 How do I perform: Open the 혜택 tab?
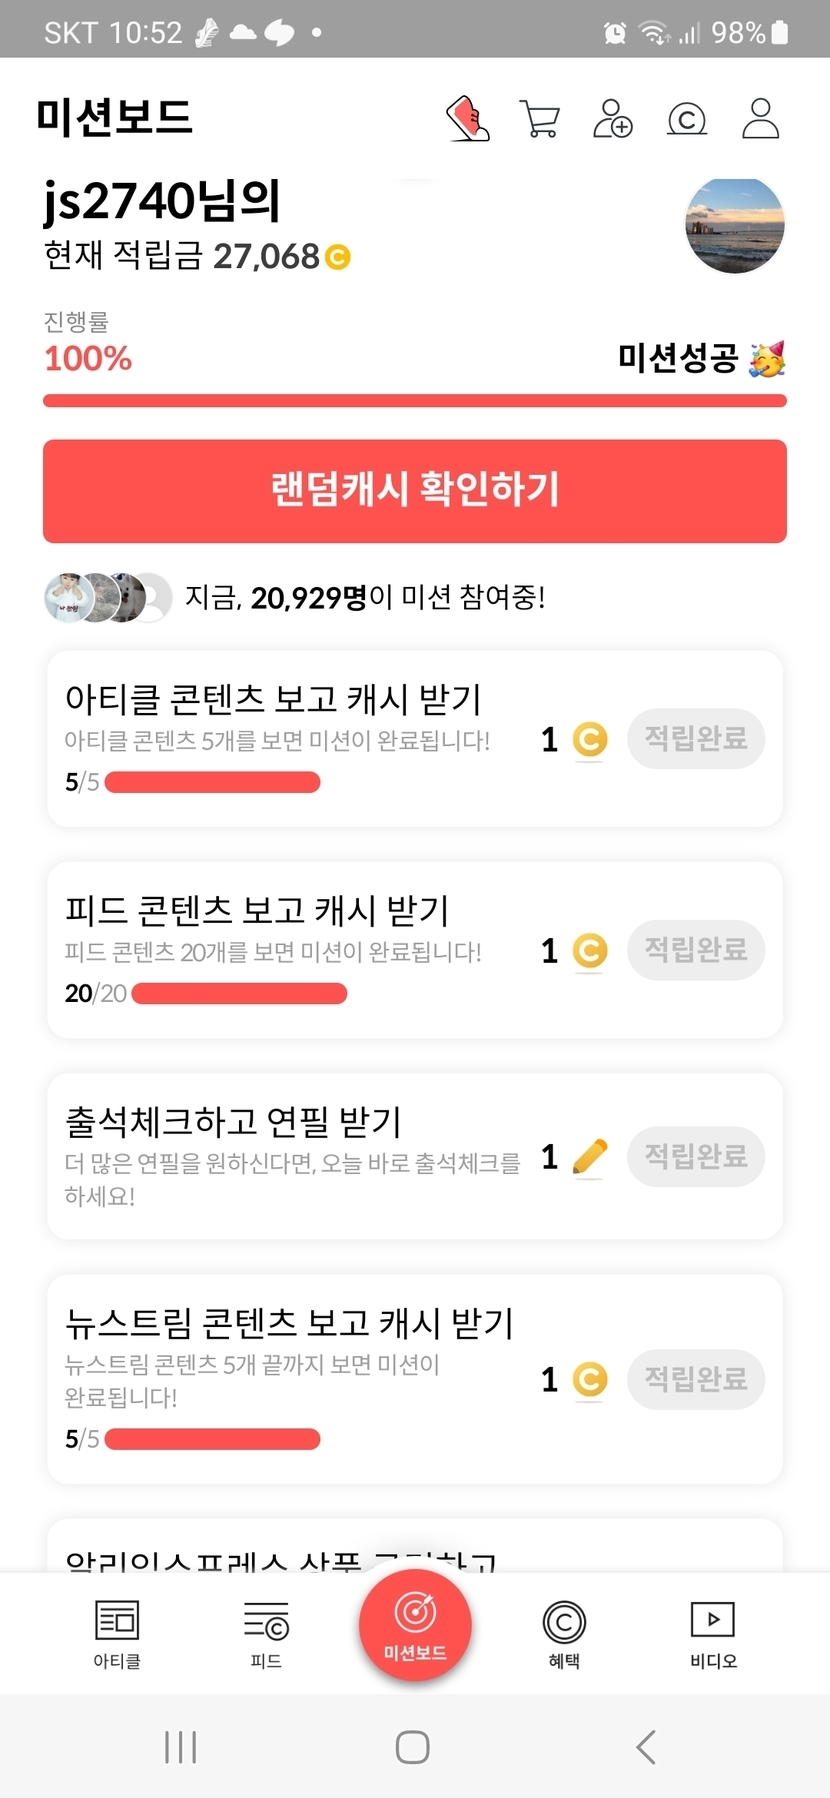coord(564,1633)
